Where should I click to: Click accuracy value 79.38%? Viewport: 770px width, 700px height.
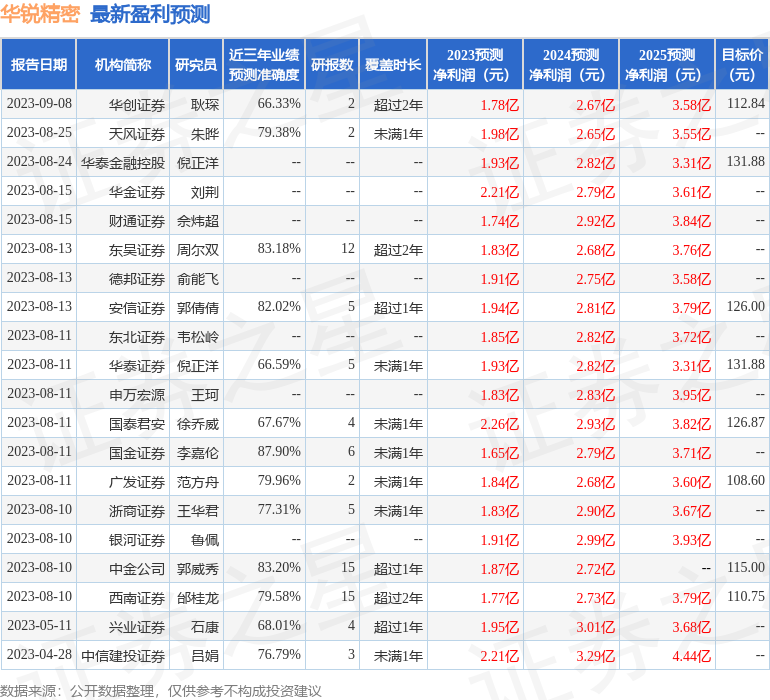279,133
